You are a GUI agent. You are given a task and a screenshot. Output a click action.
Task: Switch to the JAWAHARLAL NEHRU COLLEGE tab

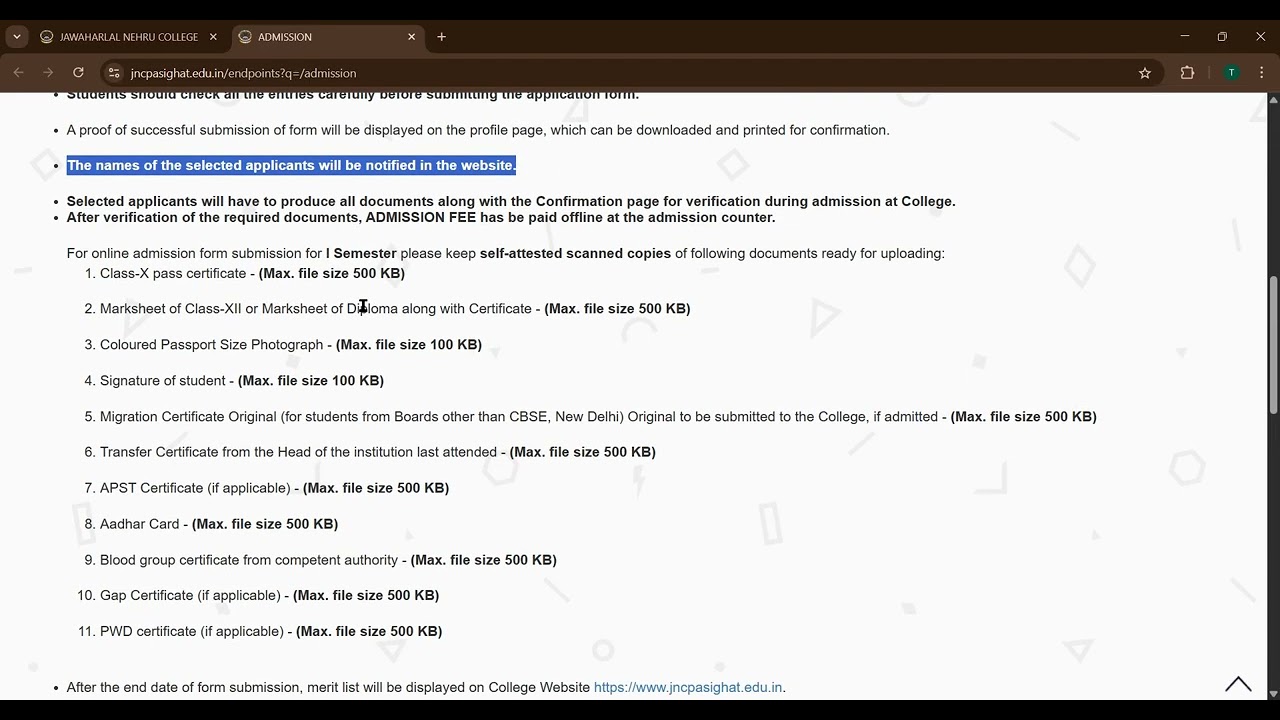(x=128, y=37)
